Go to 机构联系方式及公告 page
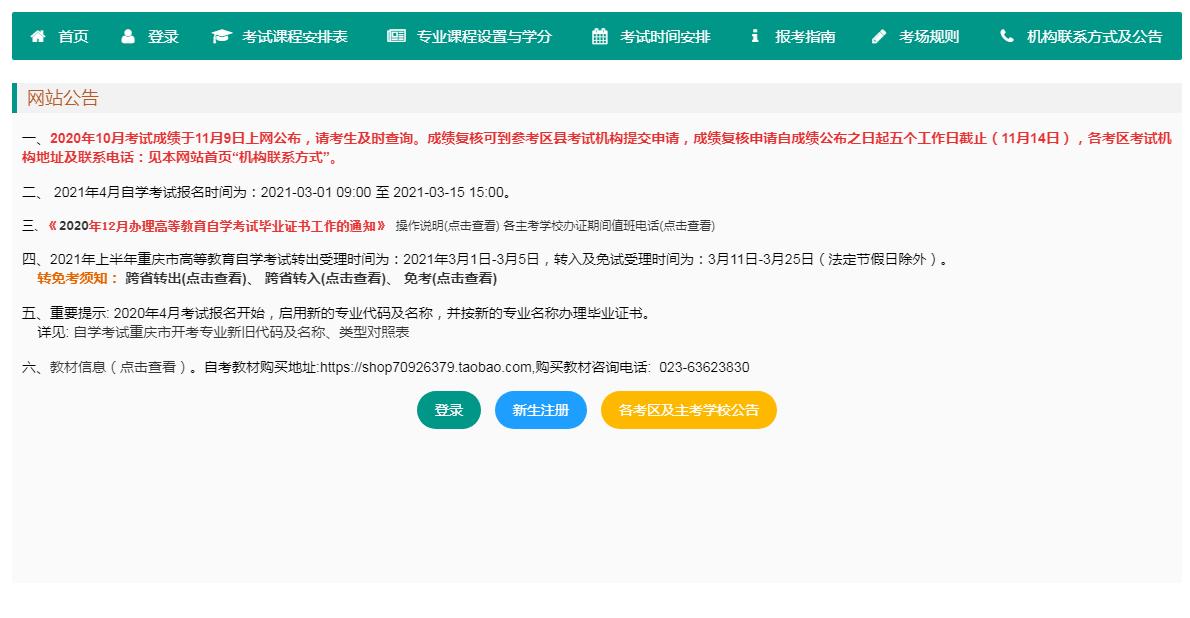 (1094, 37)
